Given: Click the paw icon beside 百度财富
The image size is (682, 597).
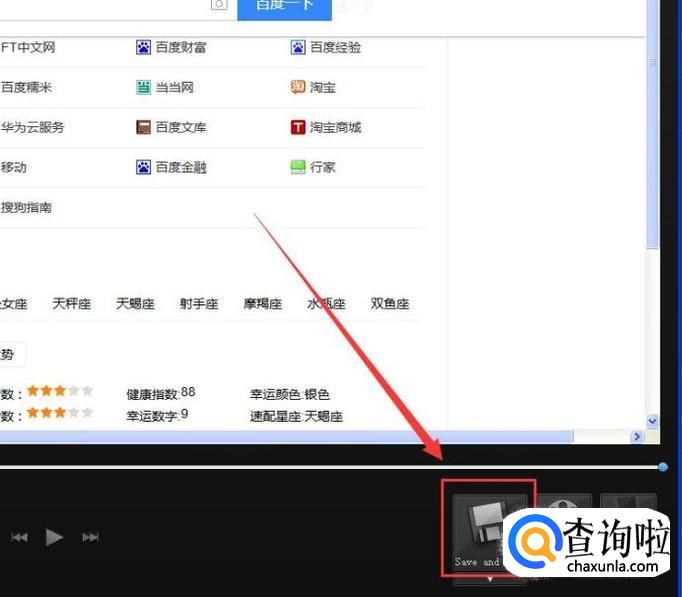Looking at the screenshot, I should [x=143, y=47].
